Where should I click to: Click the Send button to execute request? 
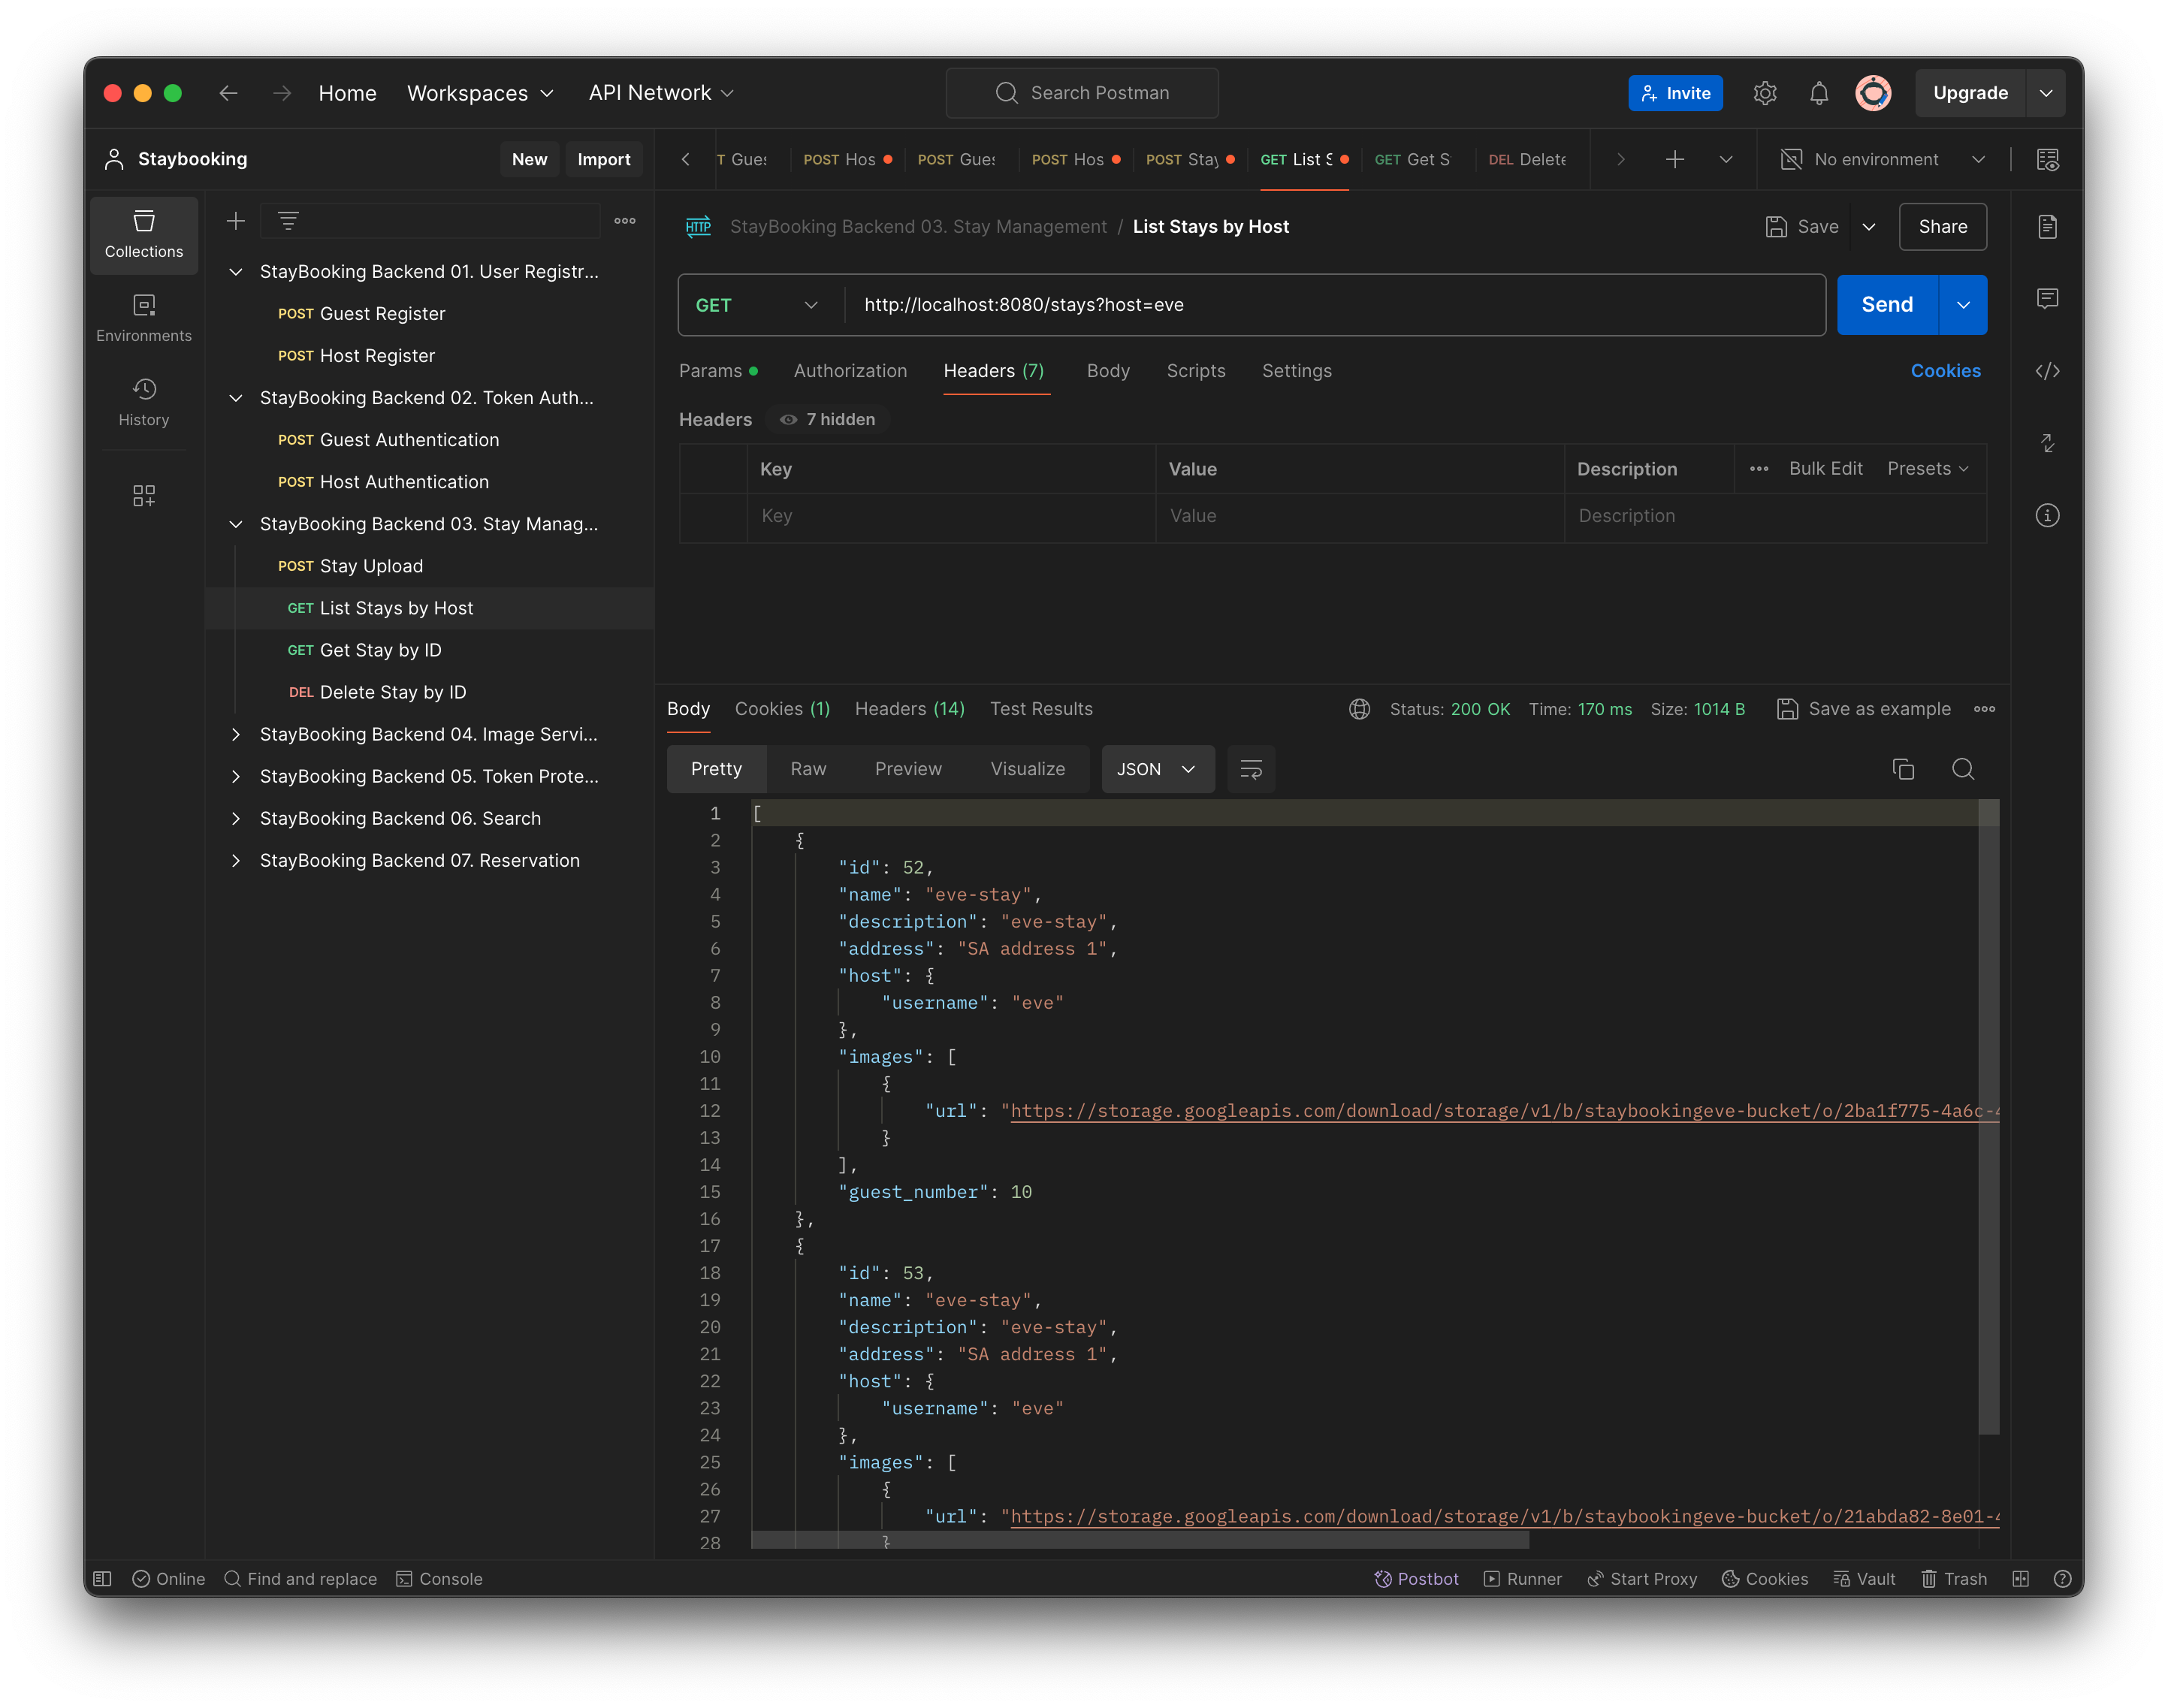coord(1886,304)
